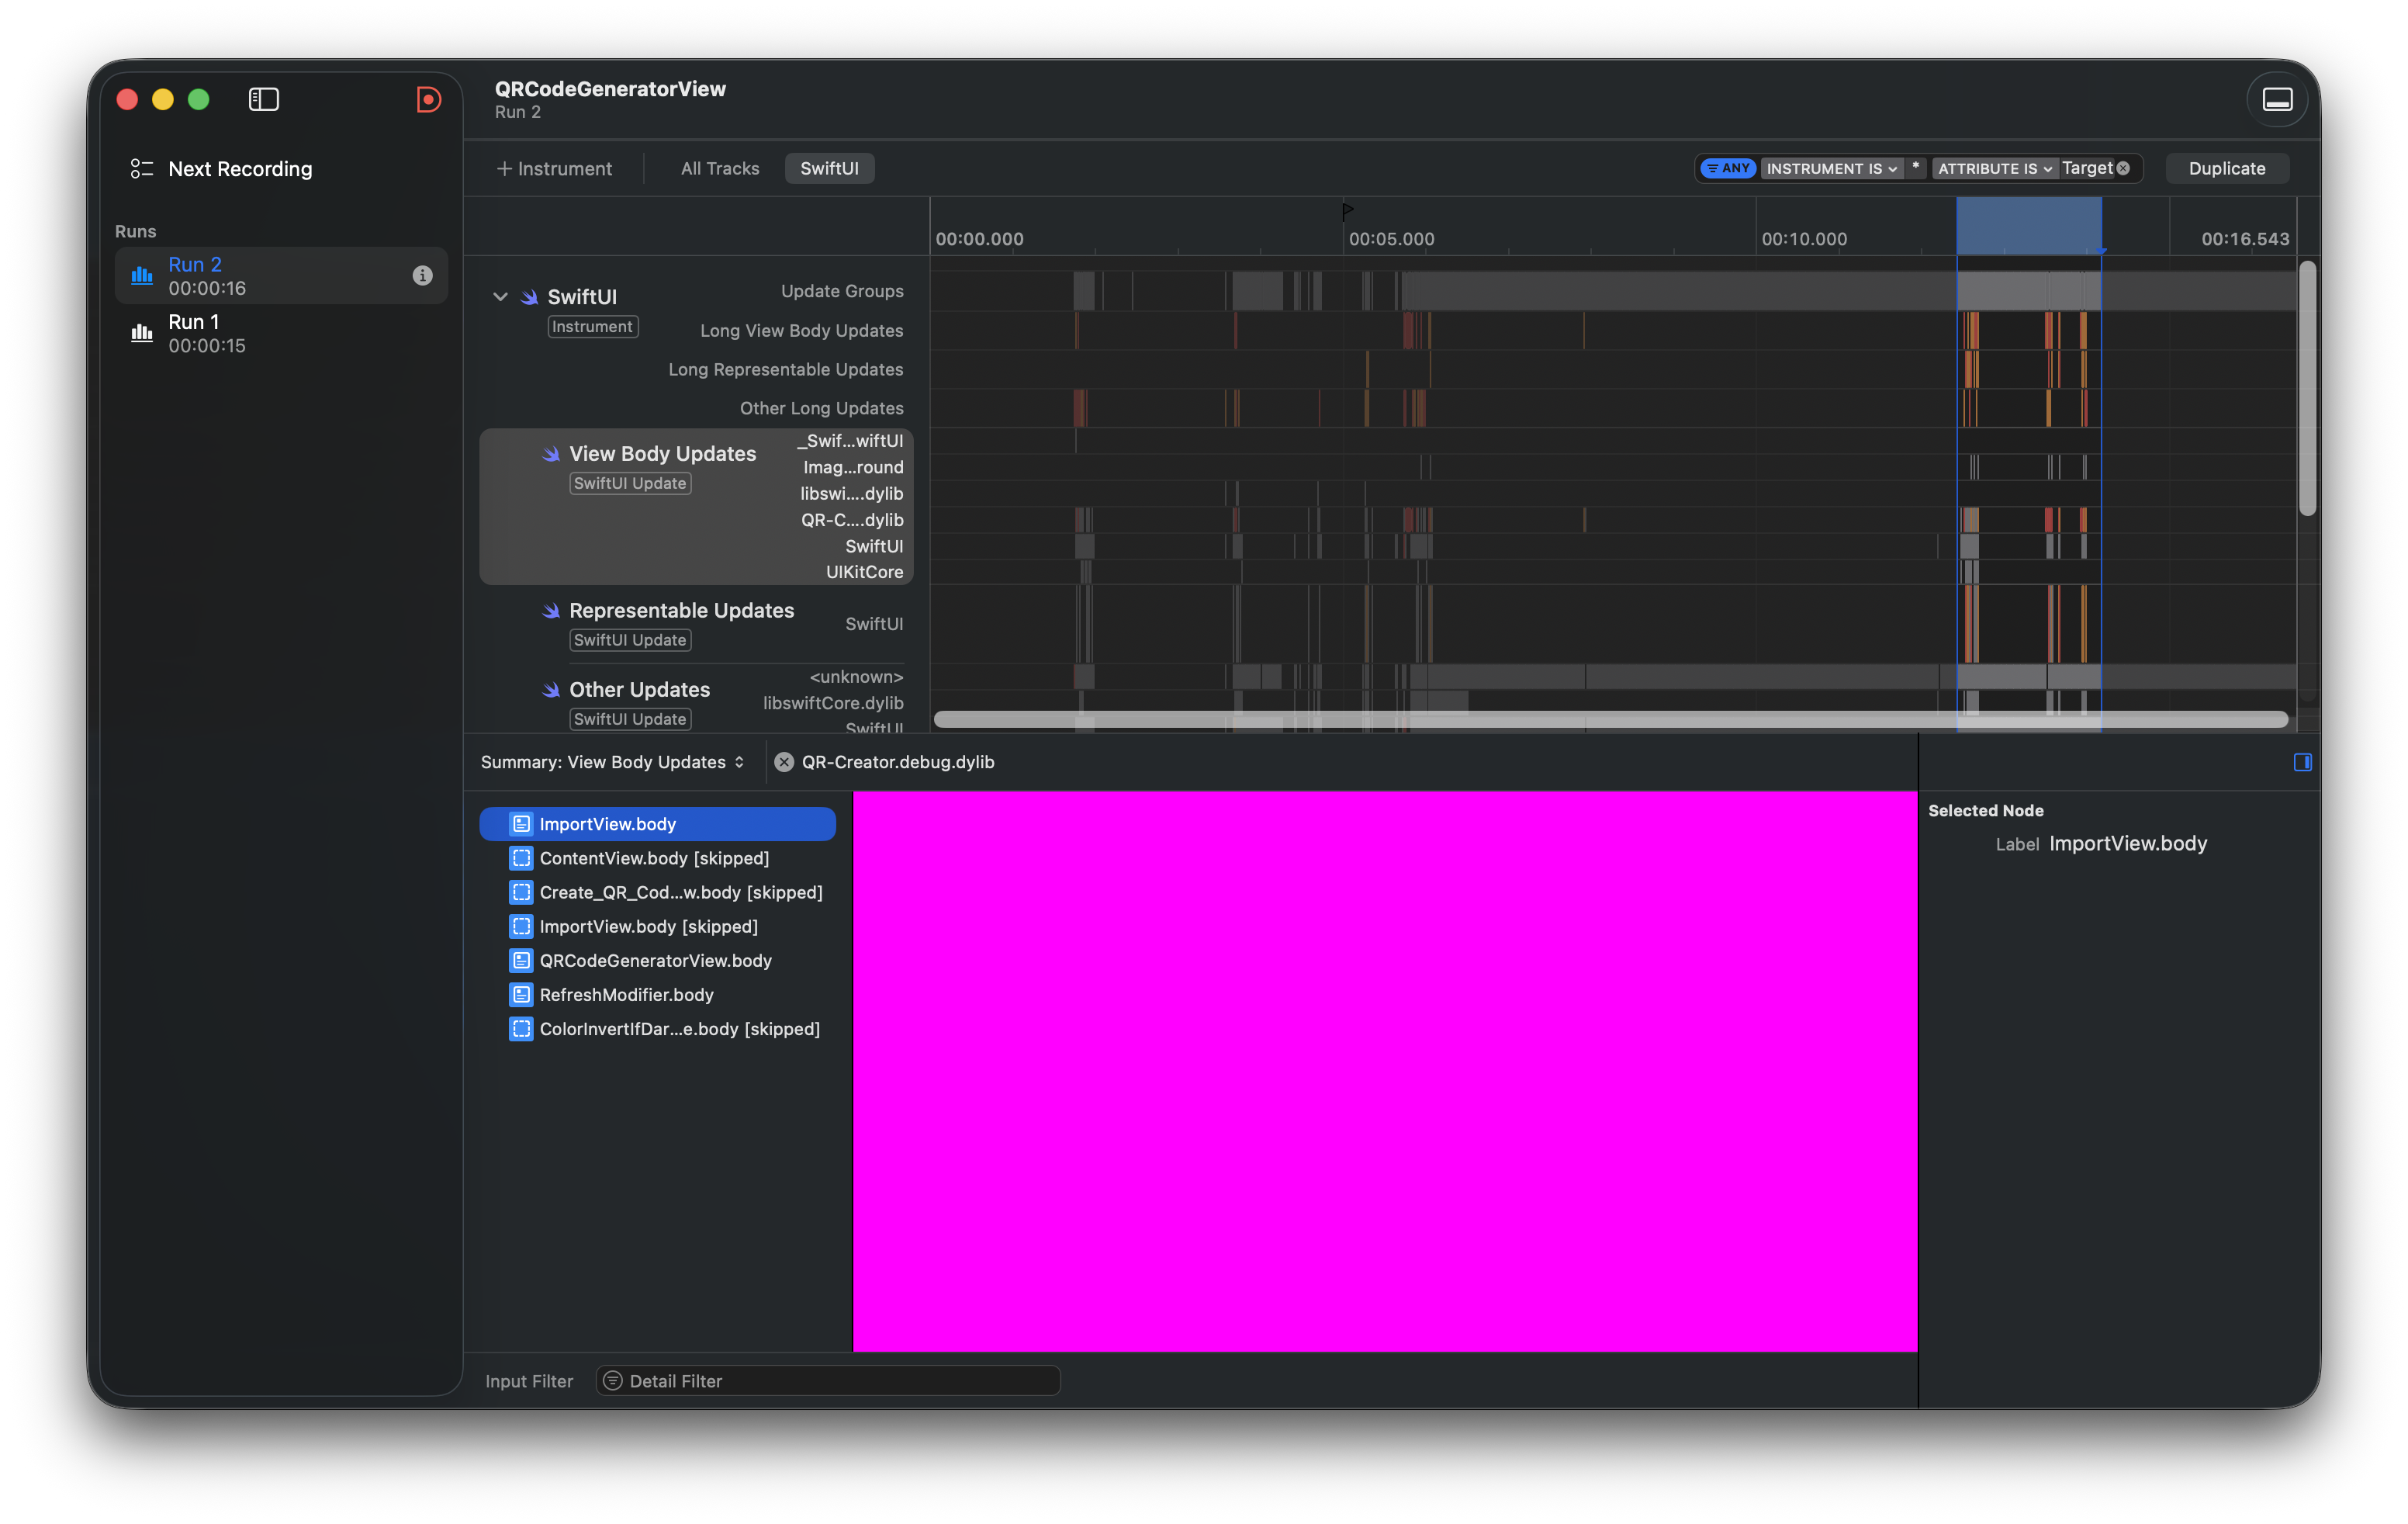
Task: Click into the Detail Filter field
Action: [x=830, y=1380]
